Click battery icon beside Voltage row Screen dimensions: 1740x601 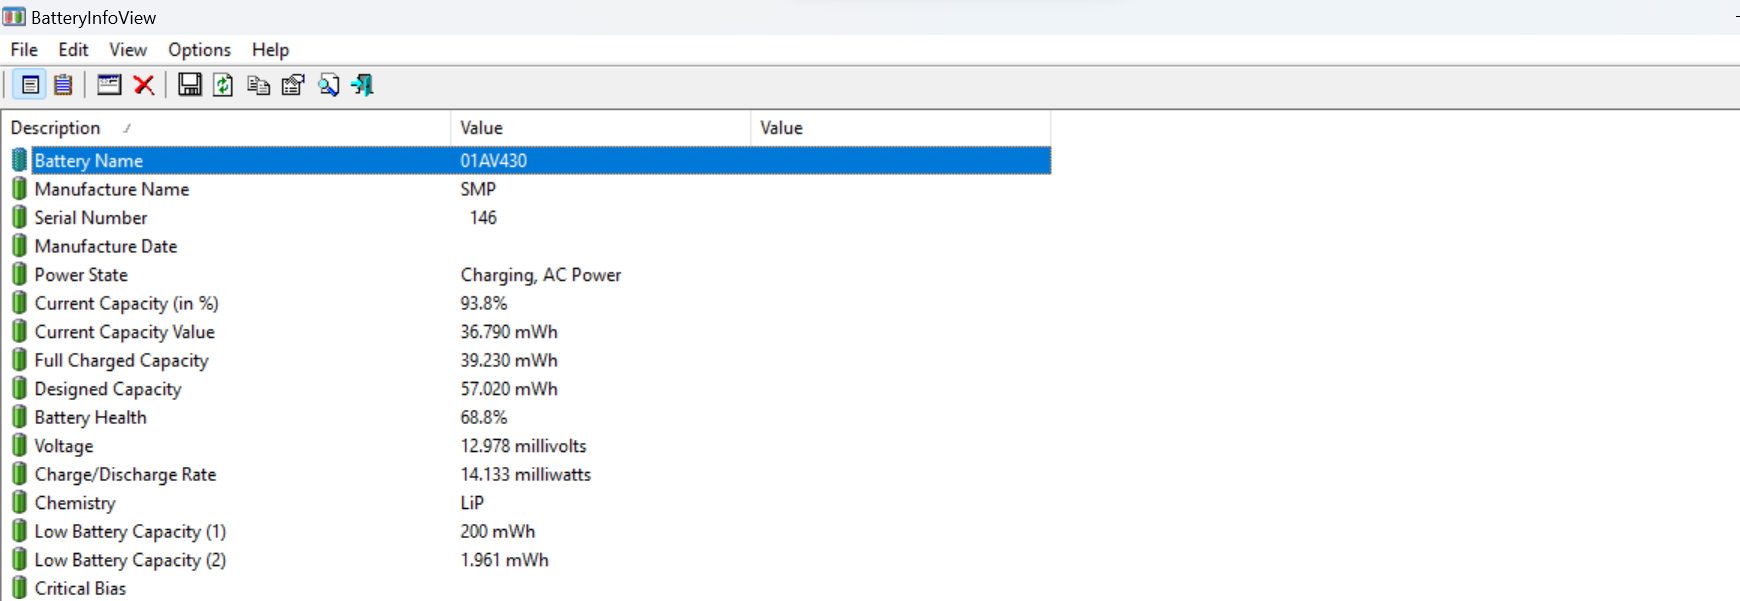tap(19, 446)
